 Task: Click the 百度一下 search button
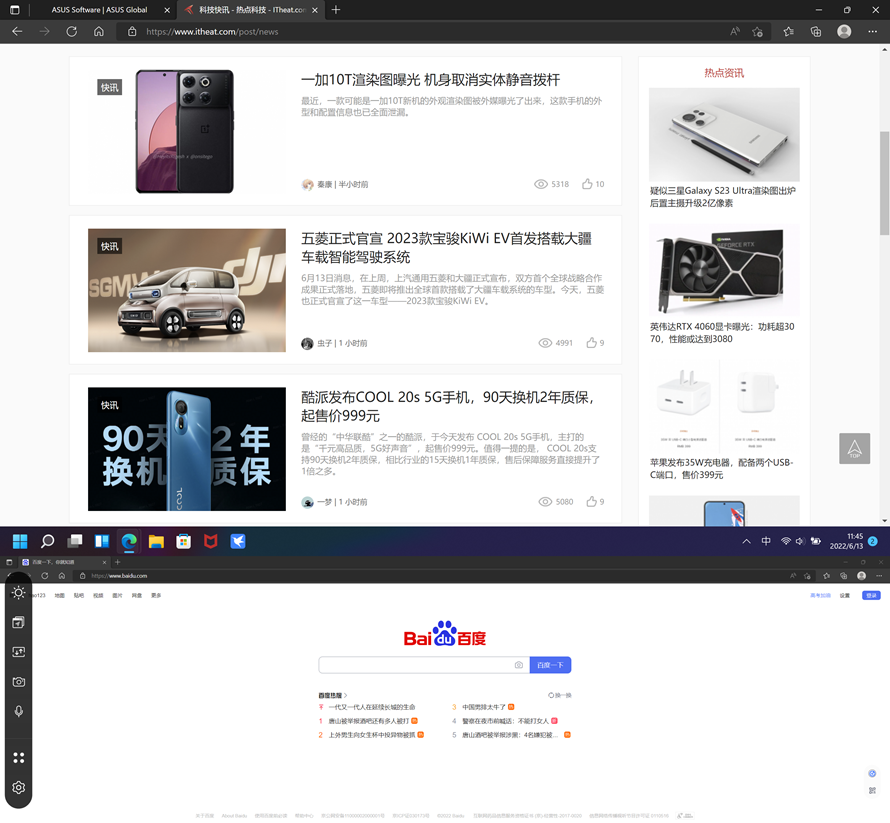pos(550,665)
